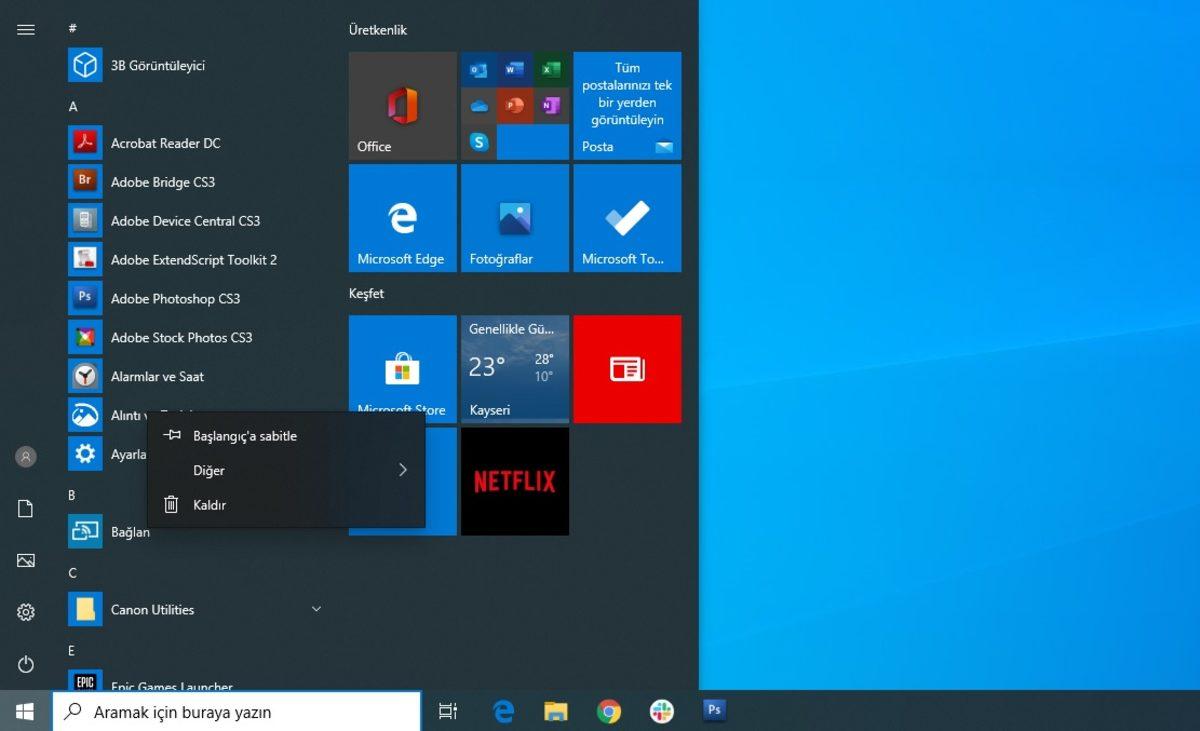The width and height of the screenshot is (1200, 731).
Task: Open the Excel tile
Action: 548,69
